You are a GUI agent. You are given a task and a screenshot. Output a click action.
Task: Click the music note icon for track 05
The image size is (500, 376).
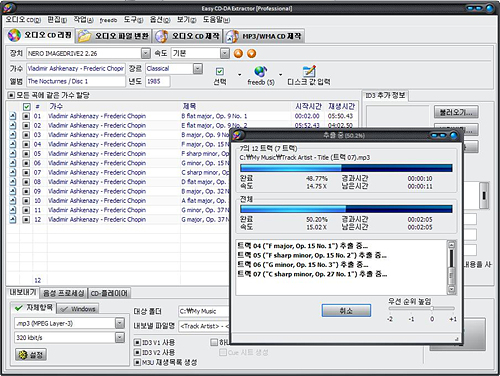tap(13, 154)
